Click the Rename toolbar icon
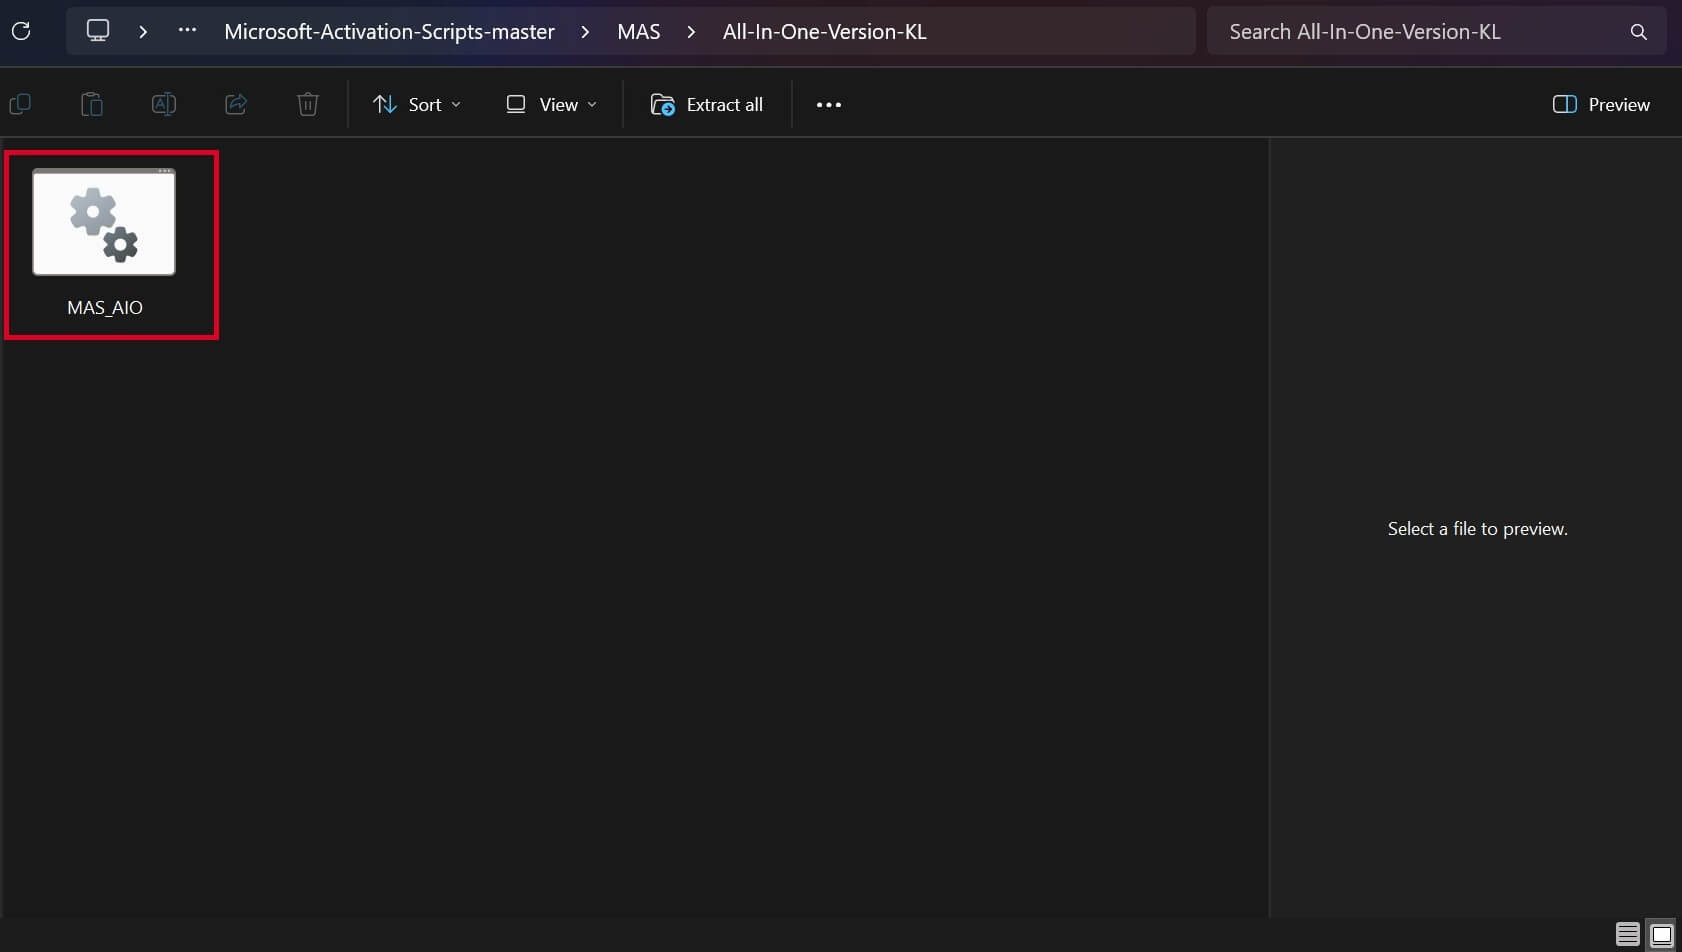This screenshot has height=952, width=1682. click(x=164, y=104)
